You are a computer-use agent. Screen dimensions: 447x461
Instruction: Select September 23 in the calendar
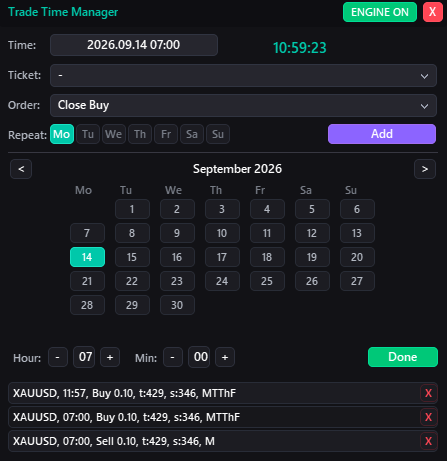(x=177, y=281)
